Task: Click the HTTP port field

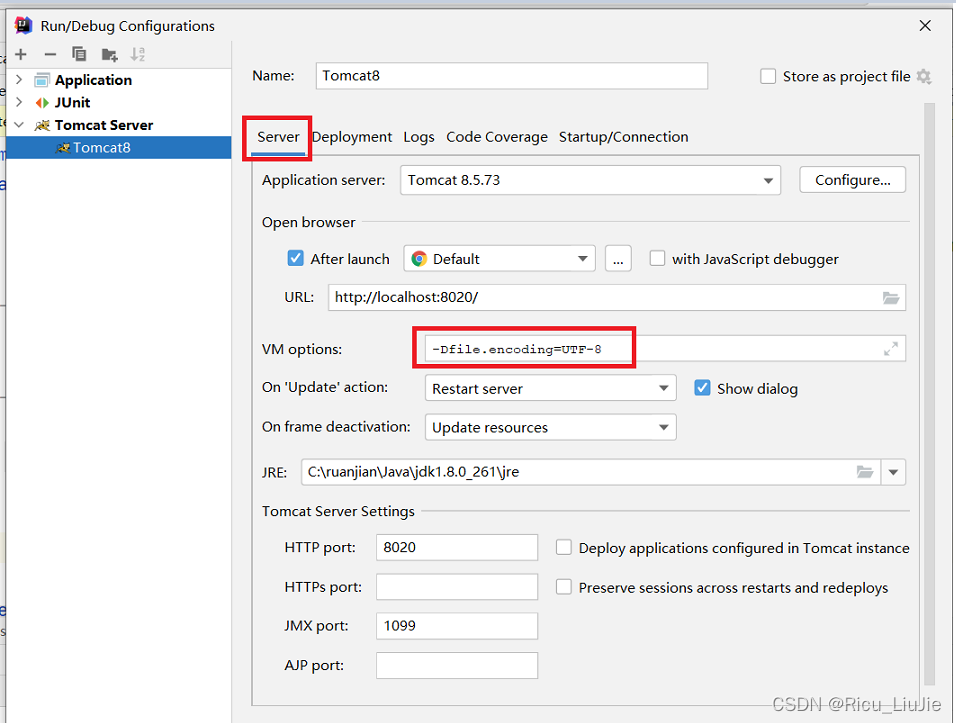Action: click(457, 547)
